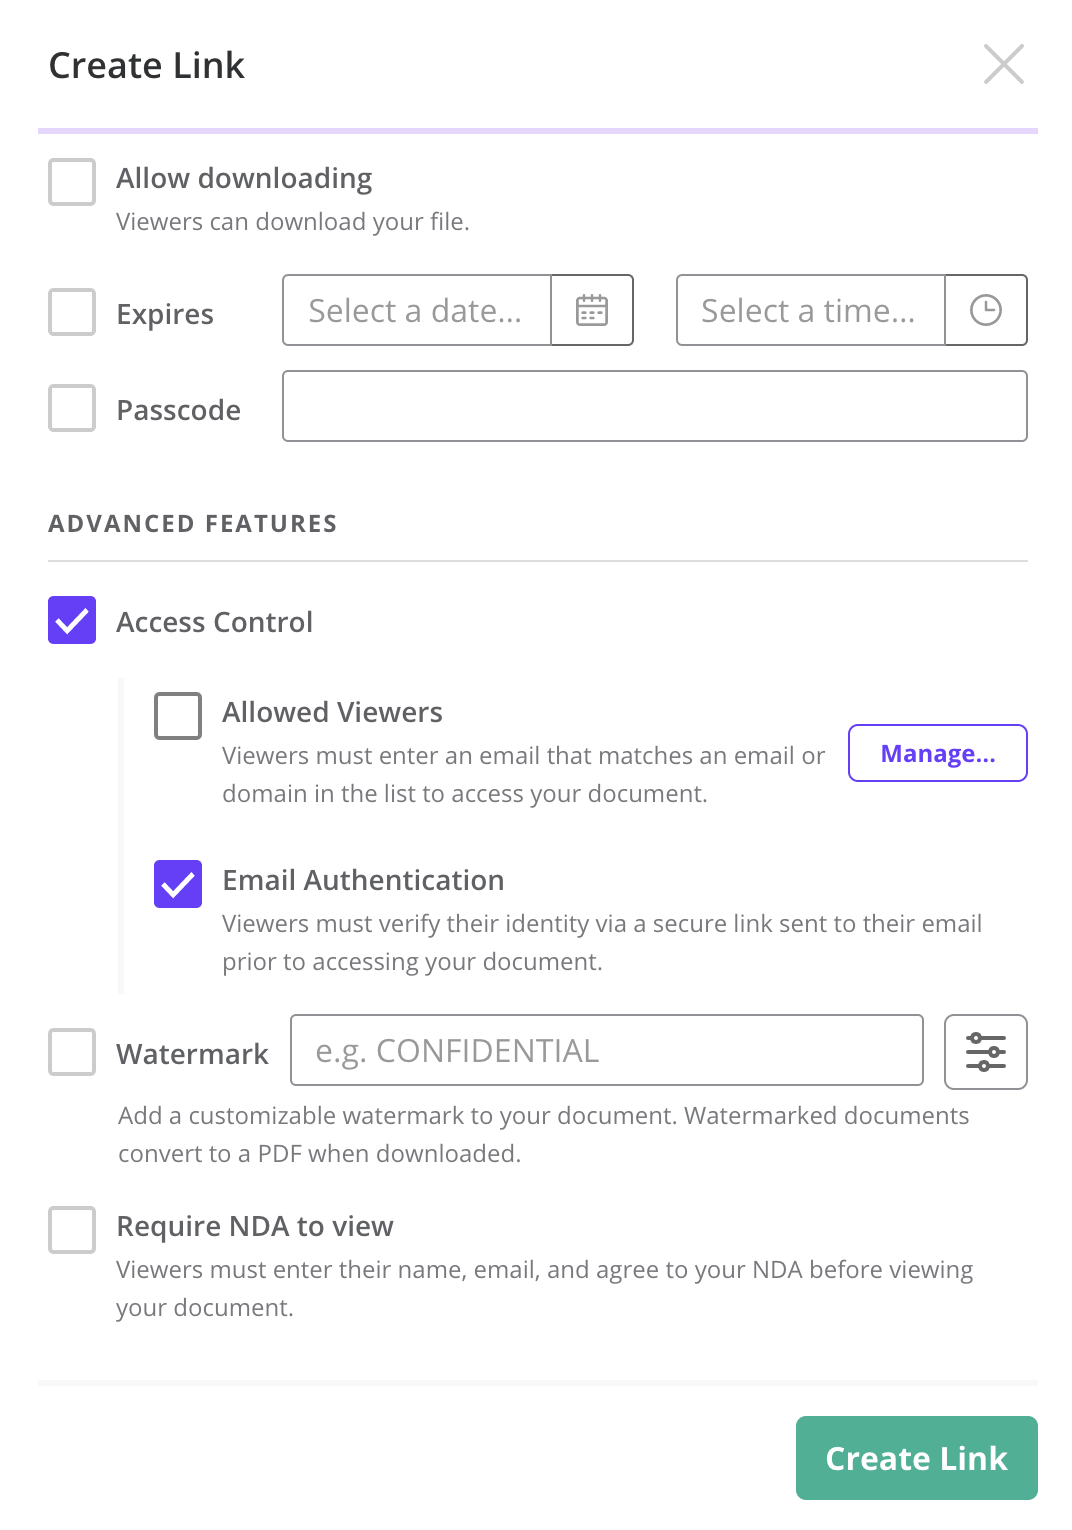Turn on the Watermark checkbox
1072x1530 pixels.
pos(72,1052)
